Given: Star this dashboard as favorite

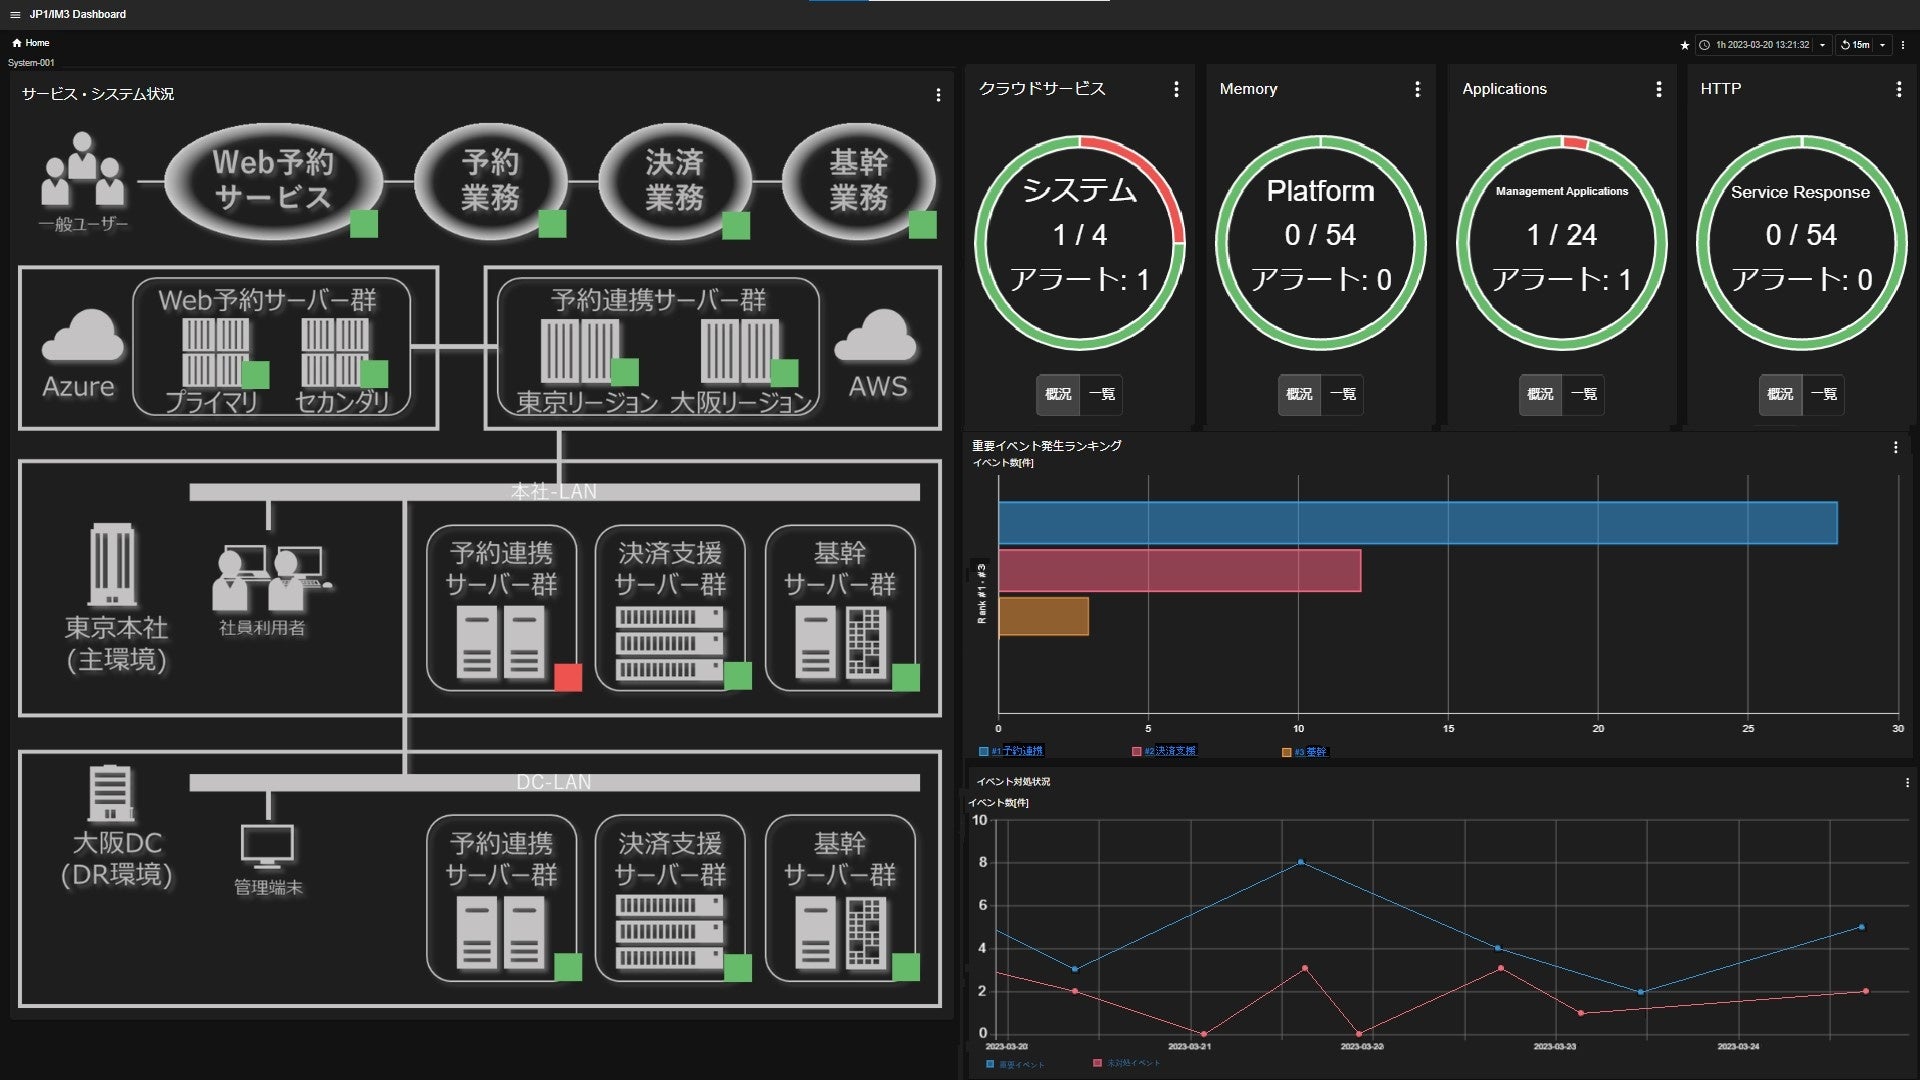Looking at the screenshot, I should coord(1684,45).
